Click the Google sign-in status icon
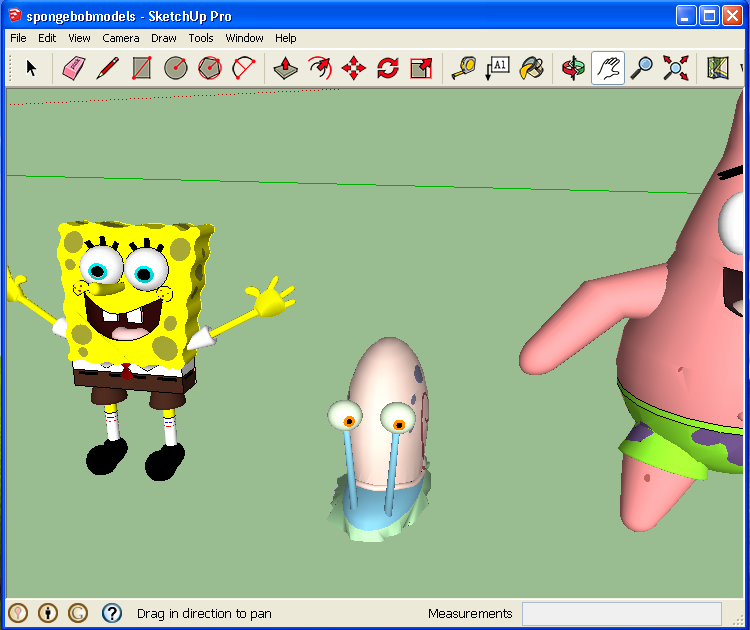The height and width of the screenshot is (630, 750). click(78, 613)
